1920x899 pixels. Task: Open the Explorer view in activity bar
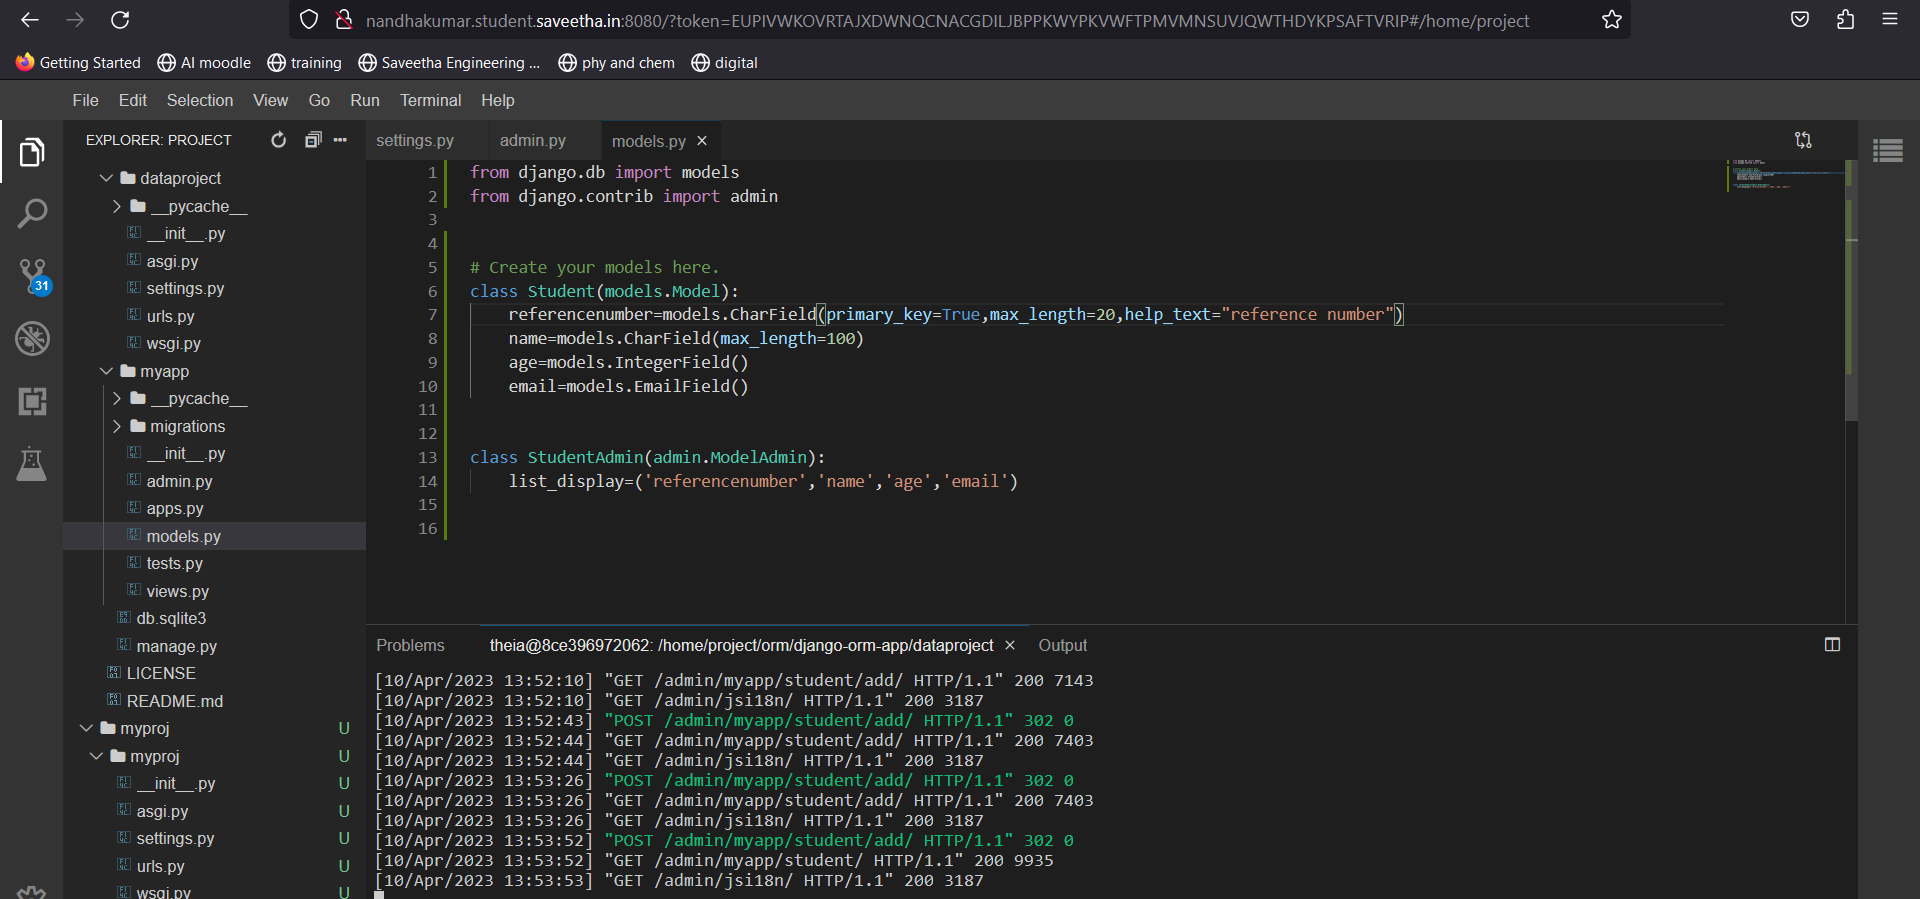tap(32, 152)
